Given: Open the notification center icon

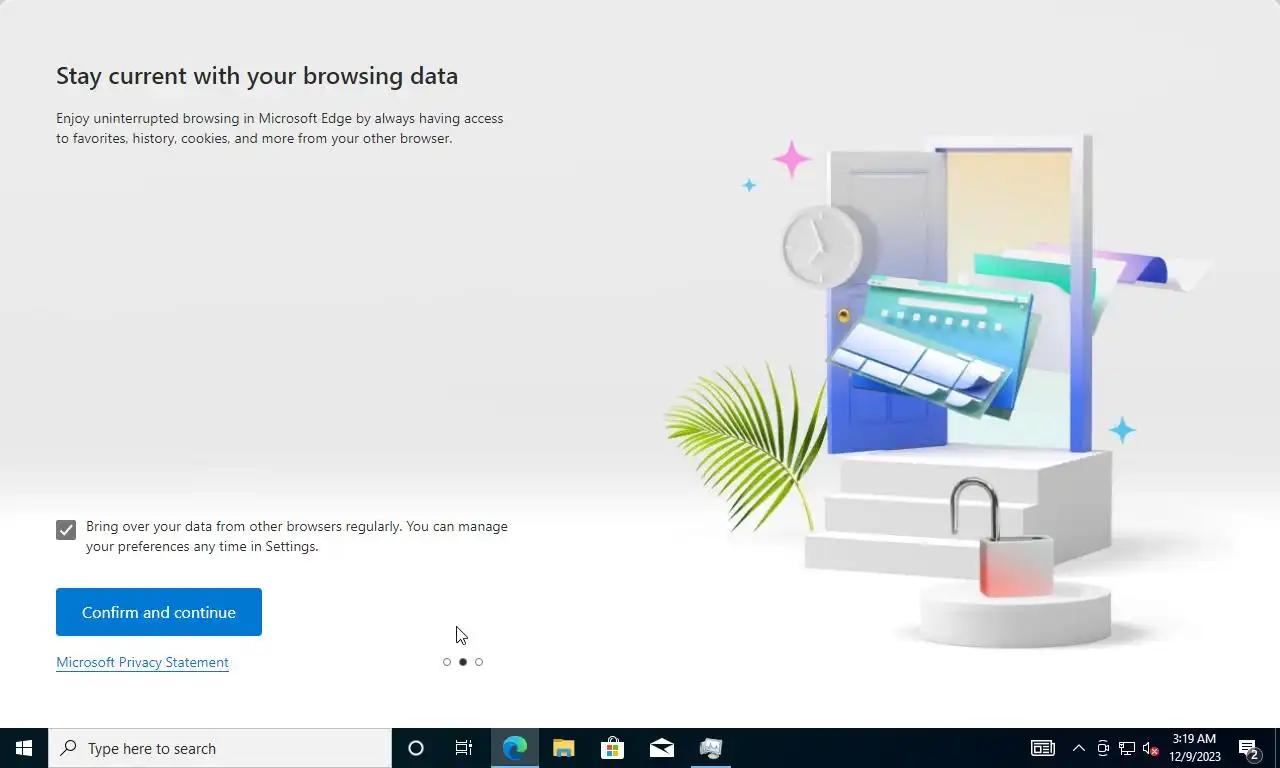Looking at the screenshot, I should click(1249, 748).
